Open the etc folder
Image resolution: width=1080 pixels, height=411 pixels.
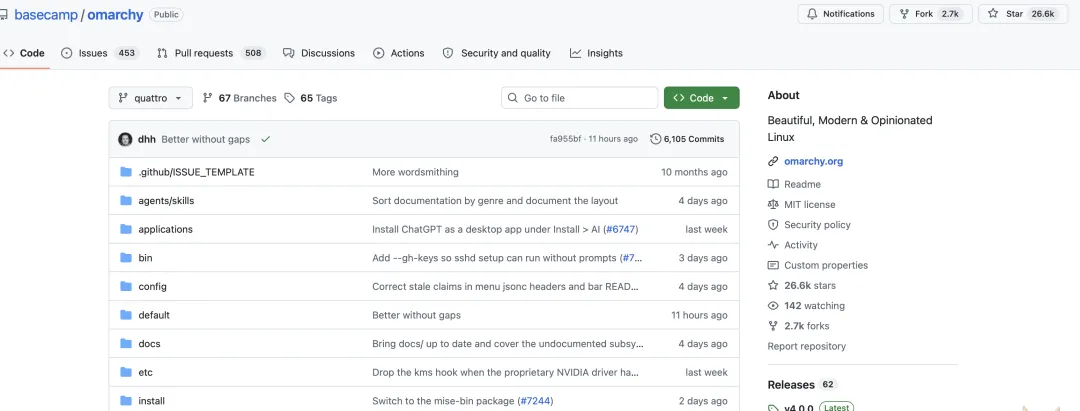145,372
